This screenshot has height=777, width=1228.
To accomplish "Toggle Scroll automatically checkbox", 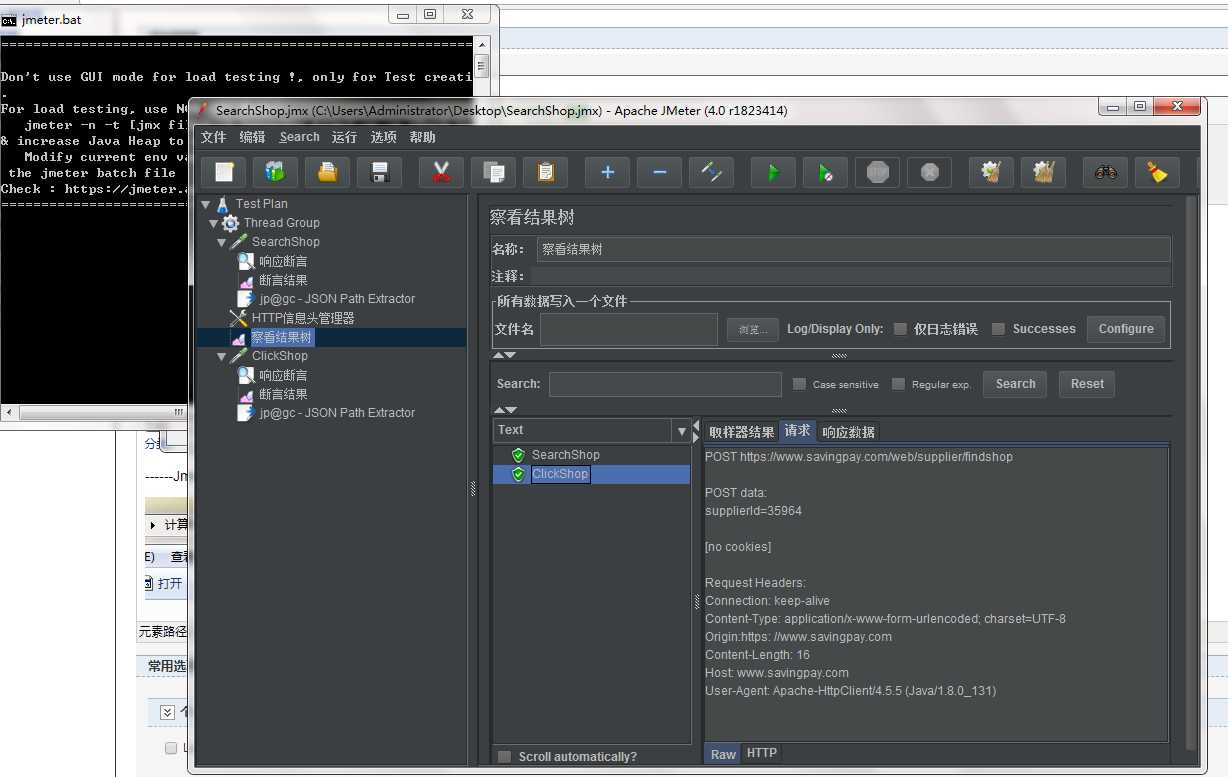I will [504, 757].
